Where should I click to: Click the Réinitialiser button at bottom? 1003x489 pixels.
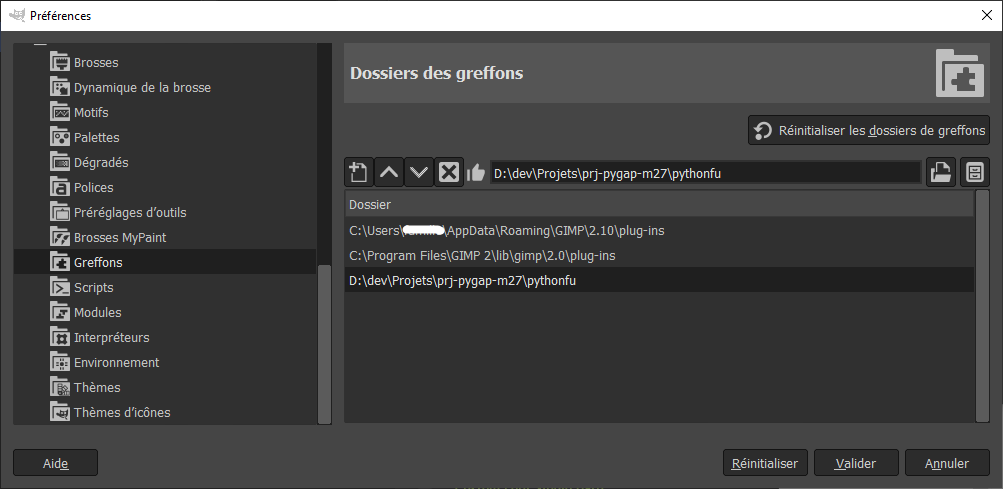(765, 463)
